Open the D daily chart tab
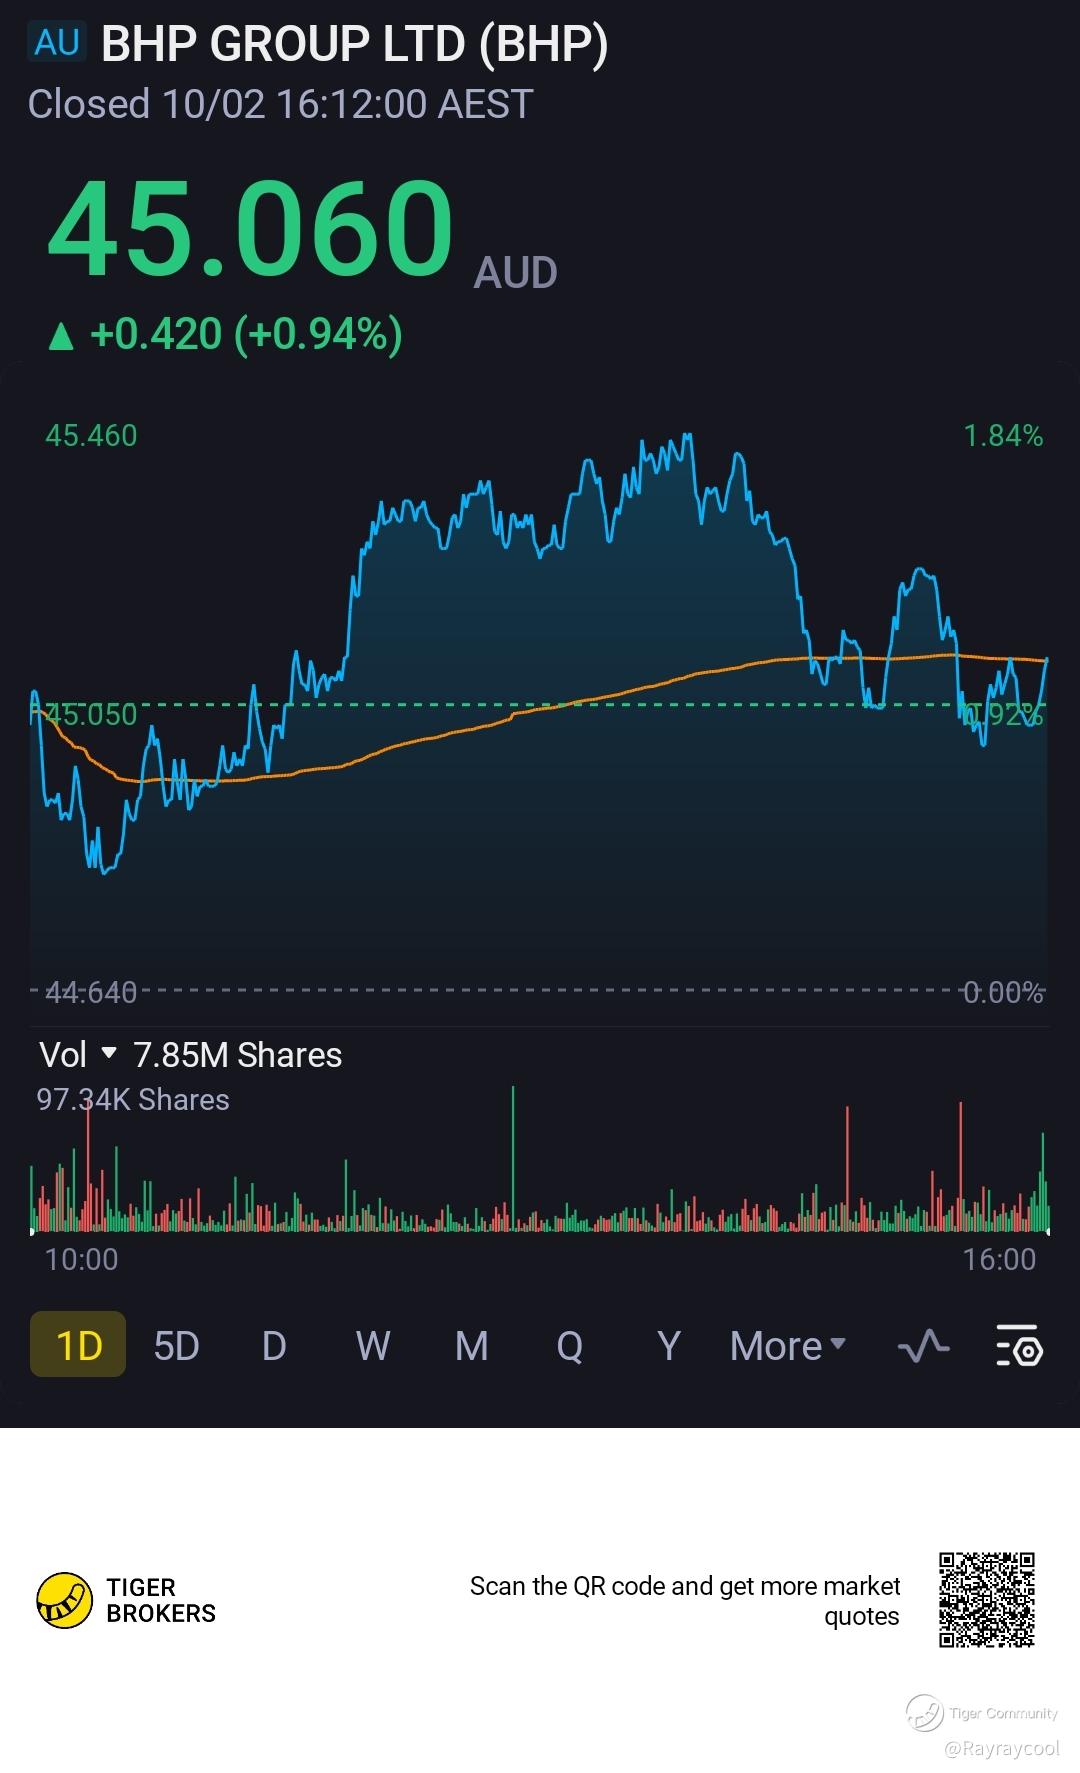The image size is (1080, 1773). tap(274, 1346)
